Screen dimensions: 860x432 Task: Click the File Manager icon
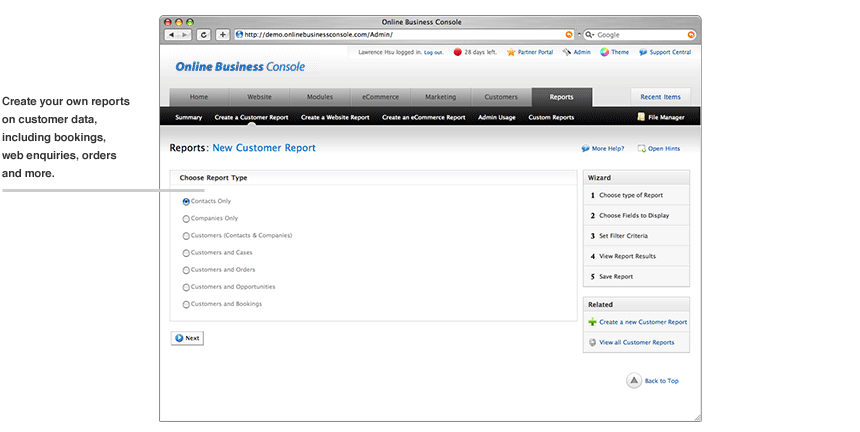coord(640,117)
